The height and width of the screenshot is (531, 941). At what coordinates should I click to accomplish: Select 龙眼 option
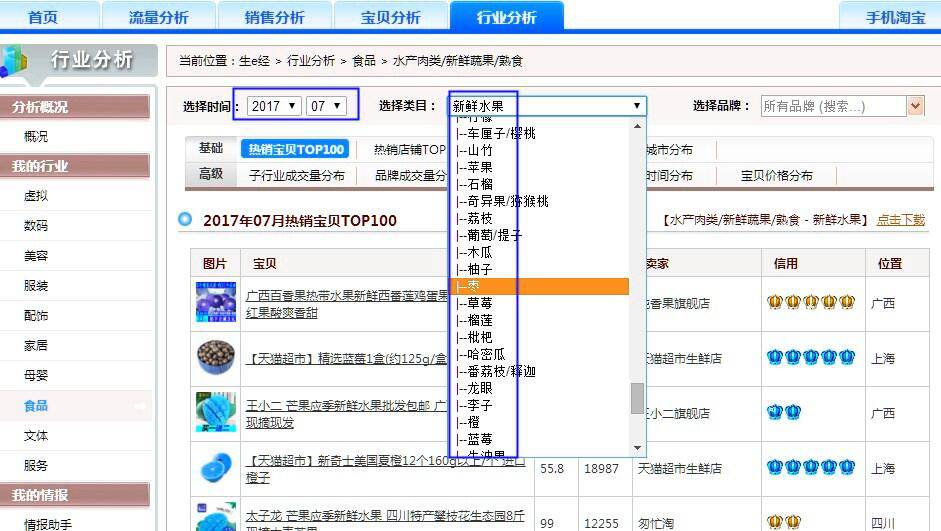pyautogui.click(x=540, y=388)
